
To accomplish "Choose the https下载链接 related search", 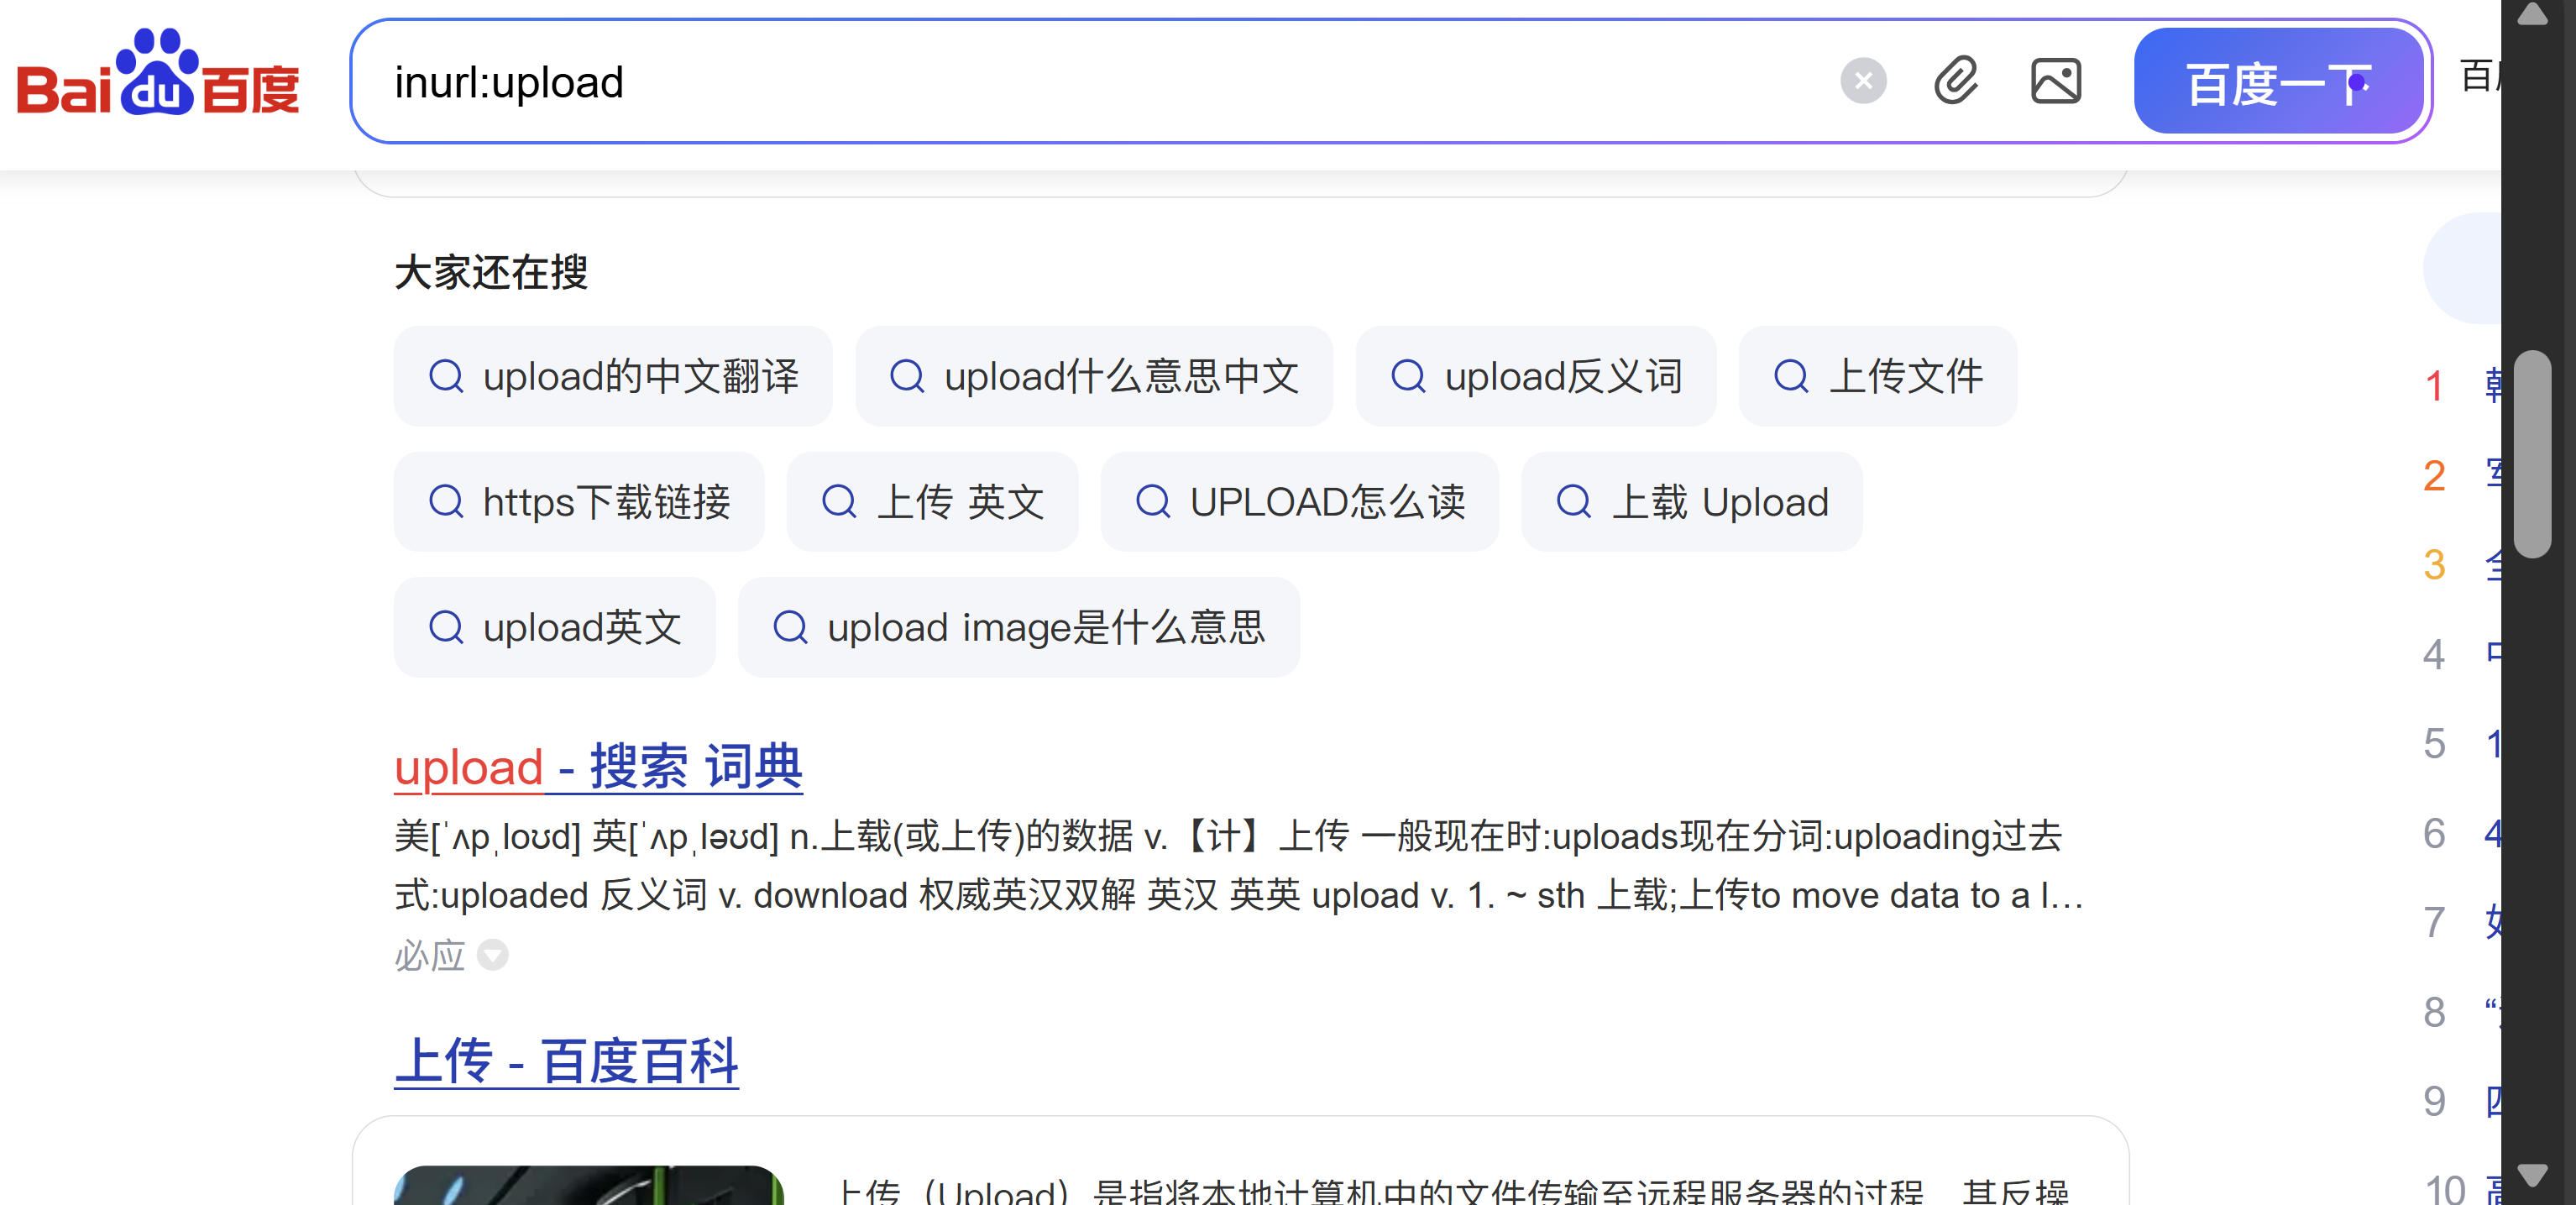I will tap(578, 502).
